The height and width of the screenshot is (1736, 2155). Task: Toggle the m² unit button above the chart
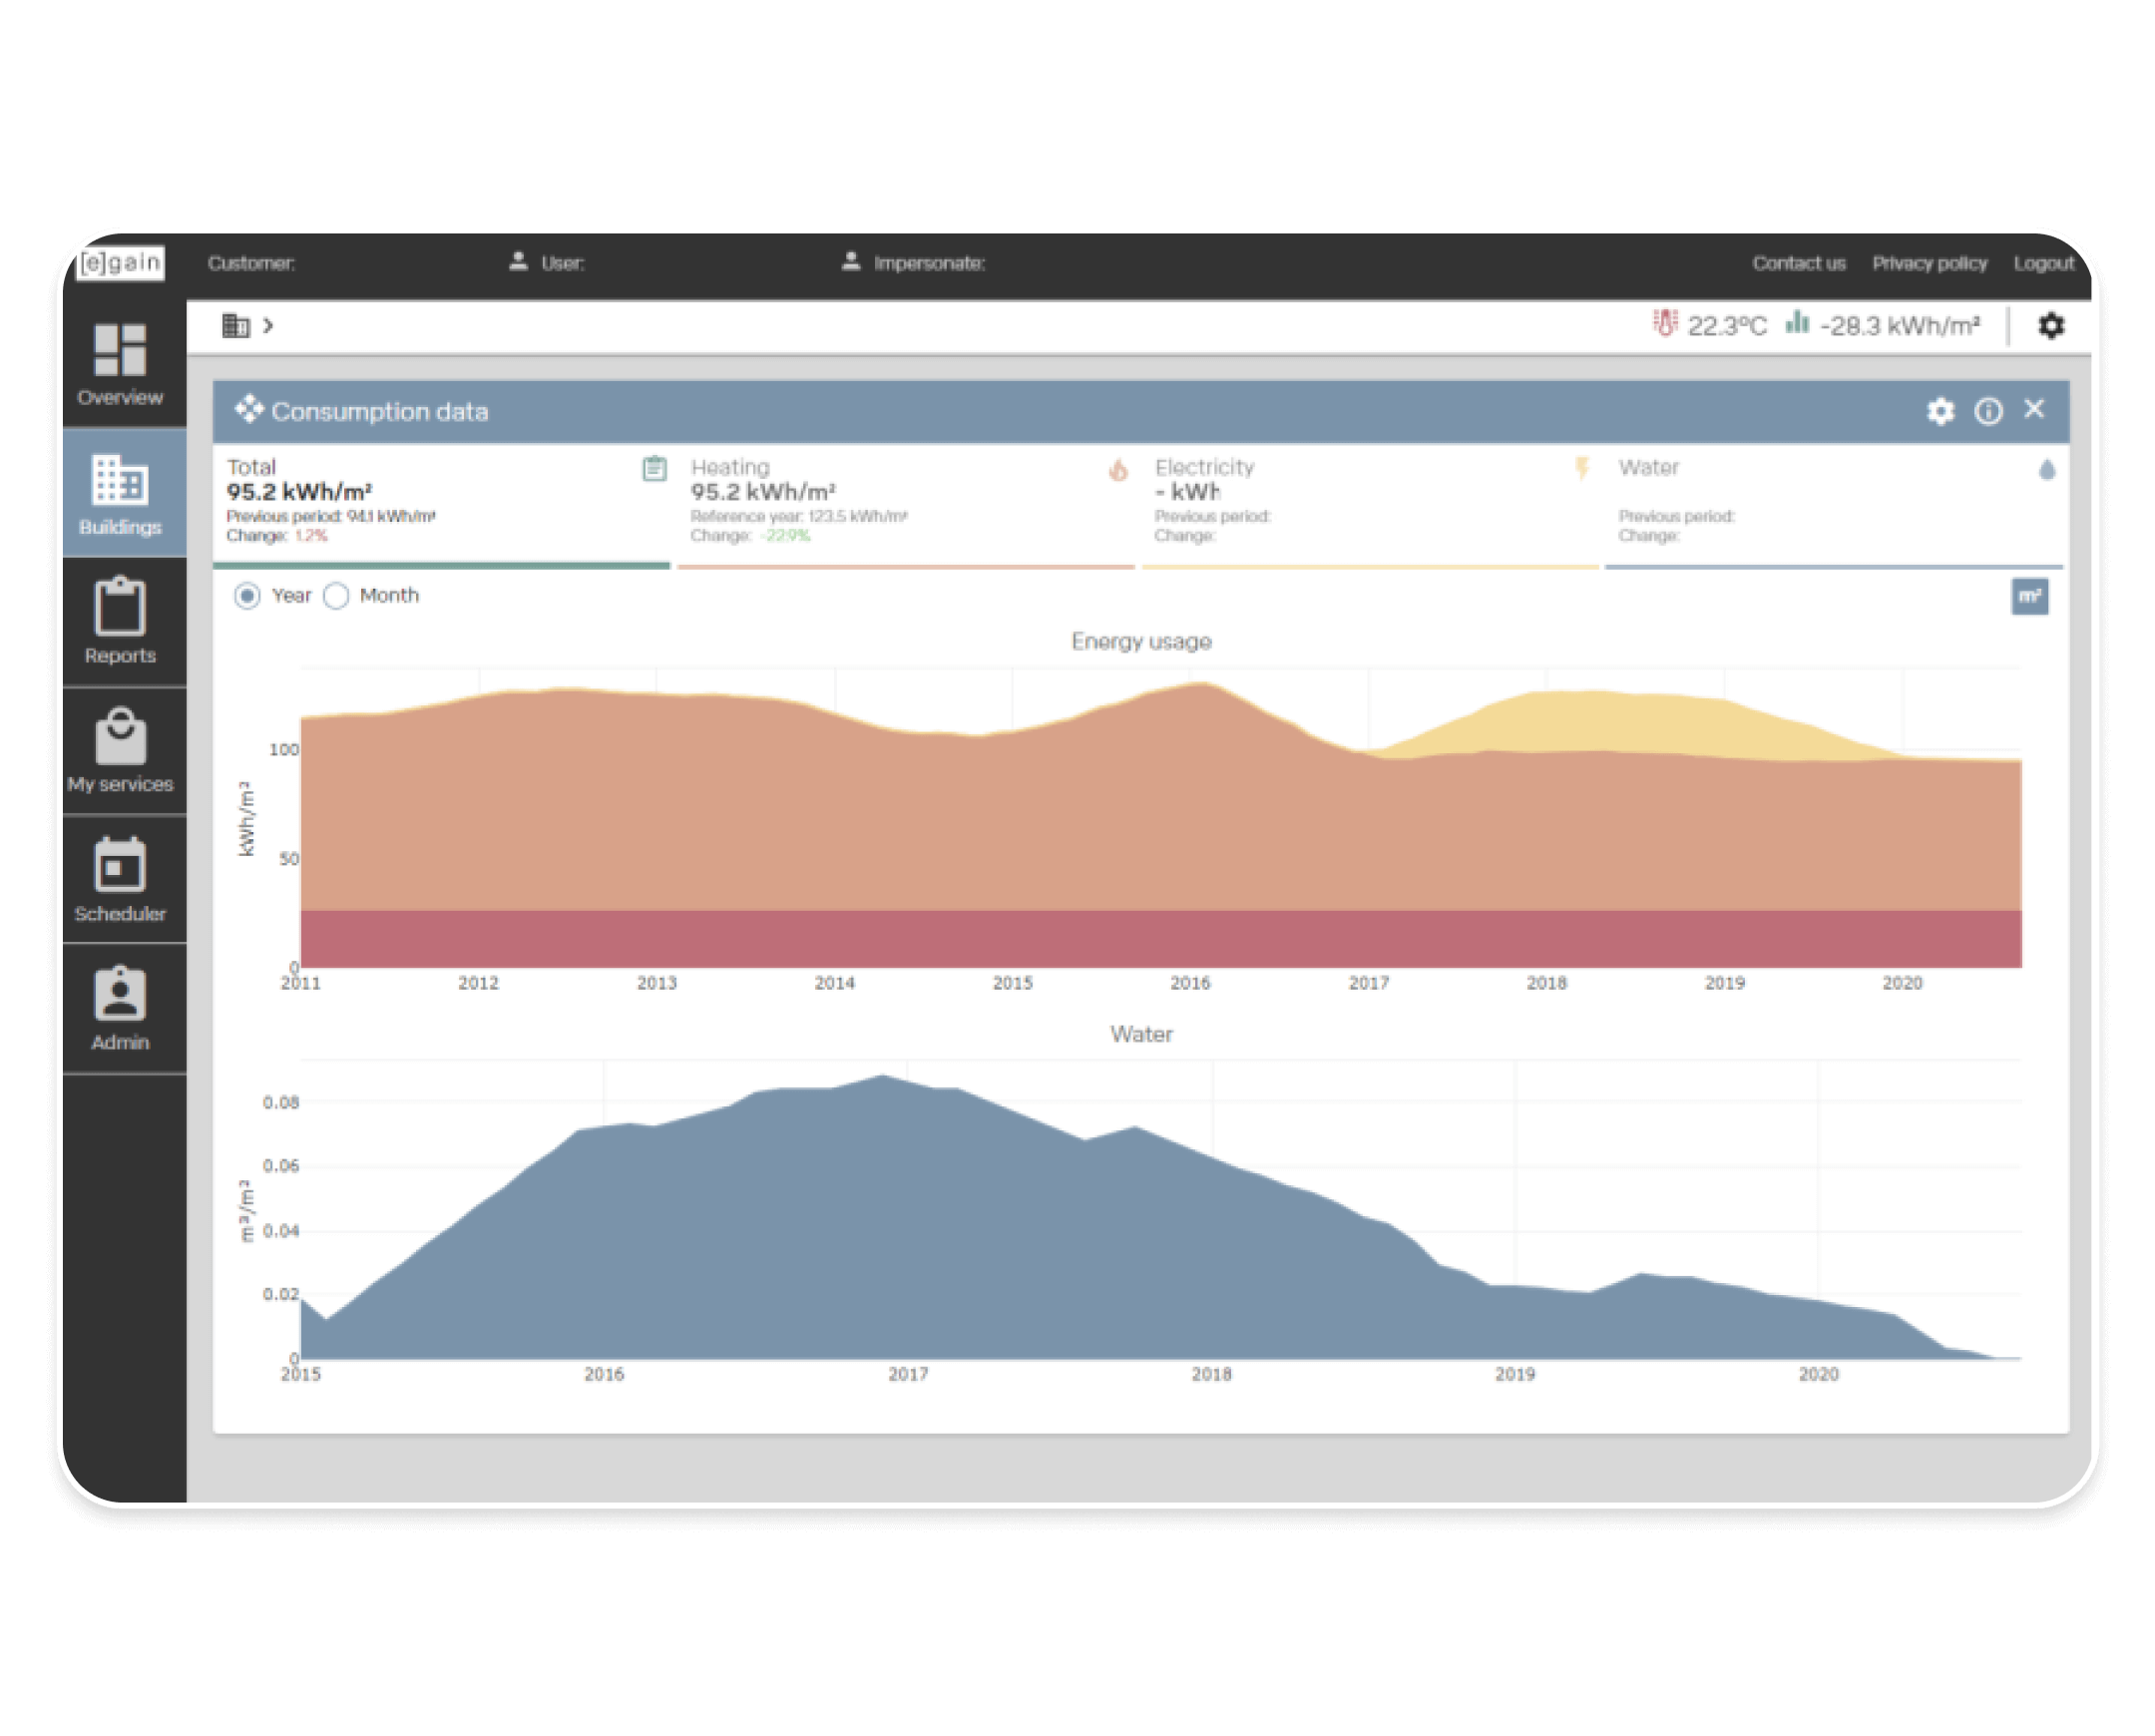2030,595
